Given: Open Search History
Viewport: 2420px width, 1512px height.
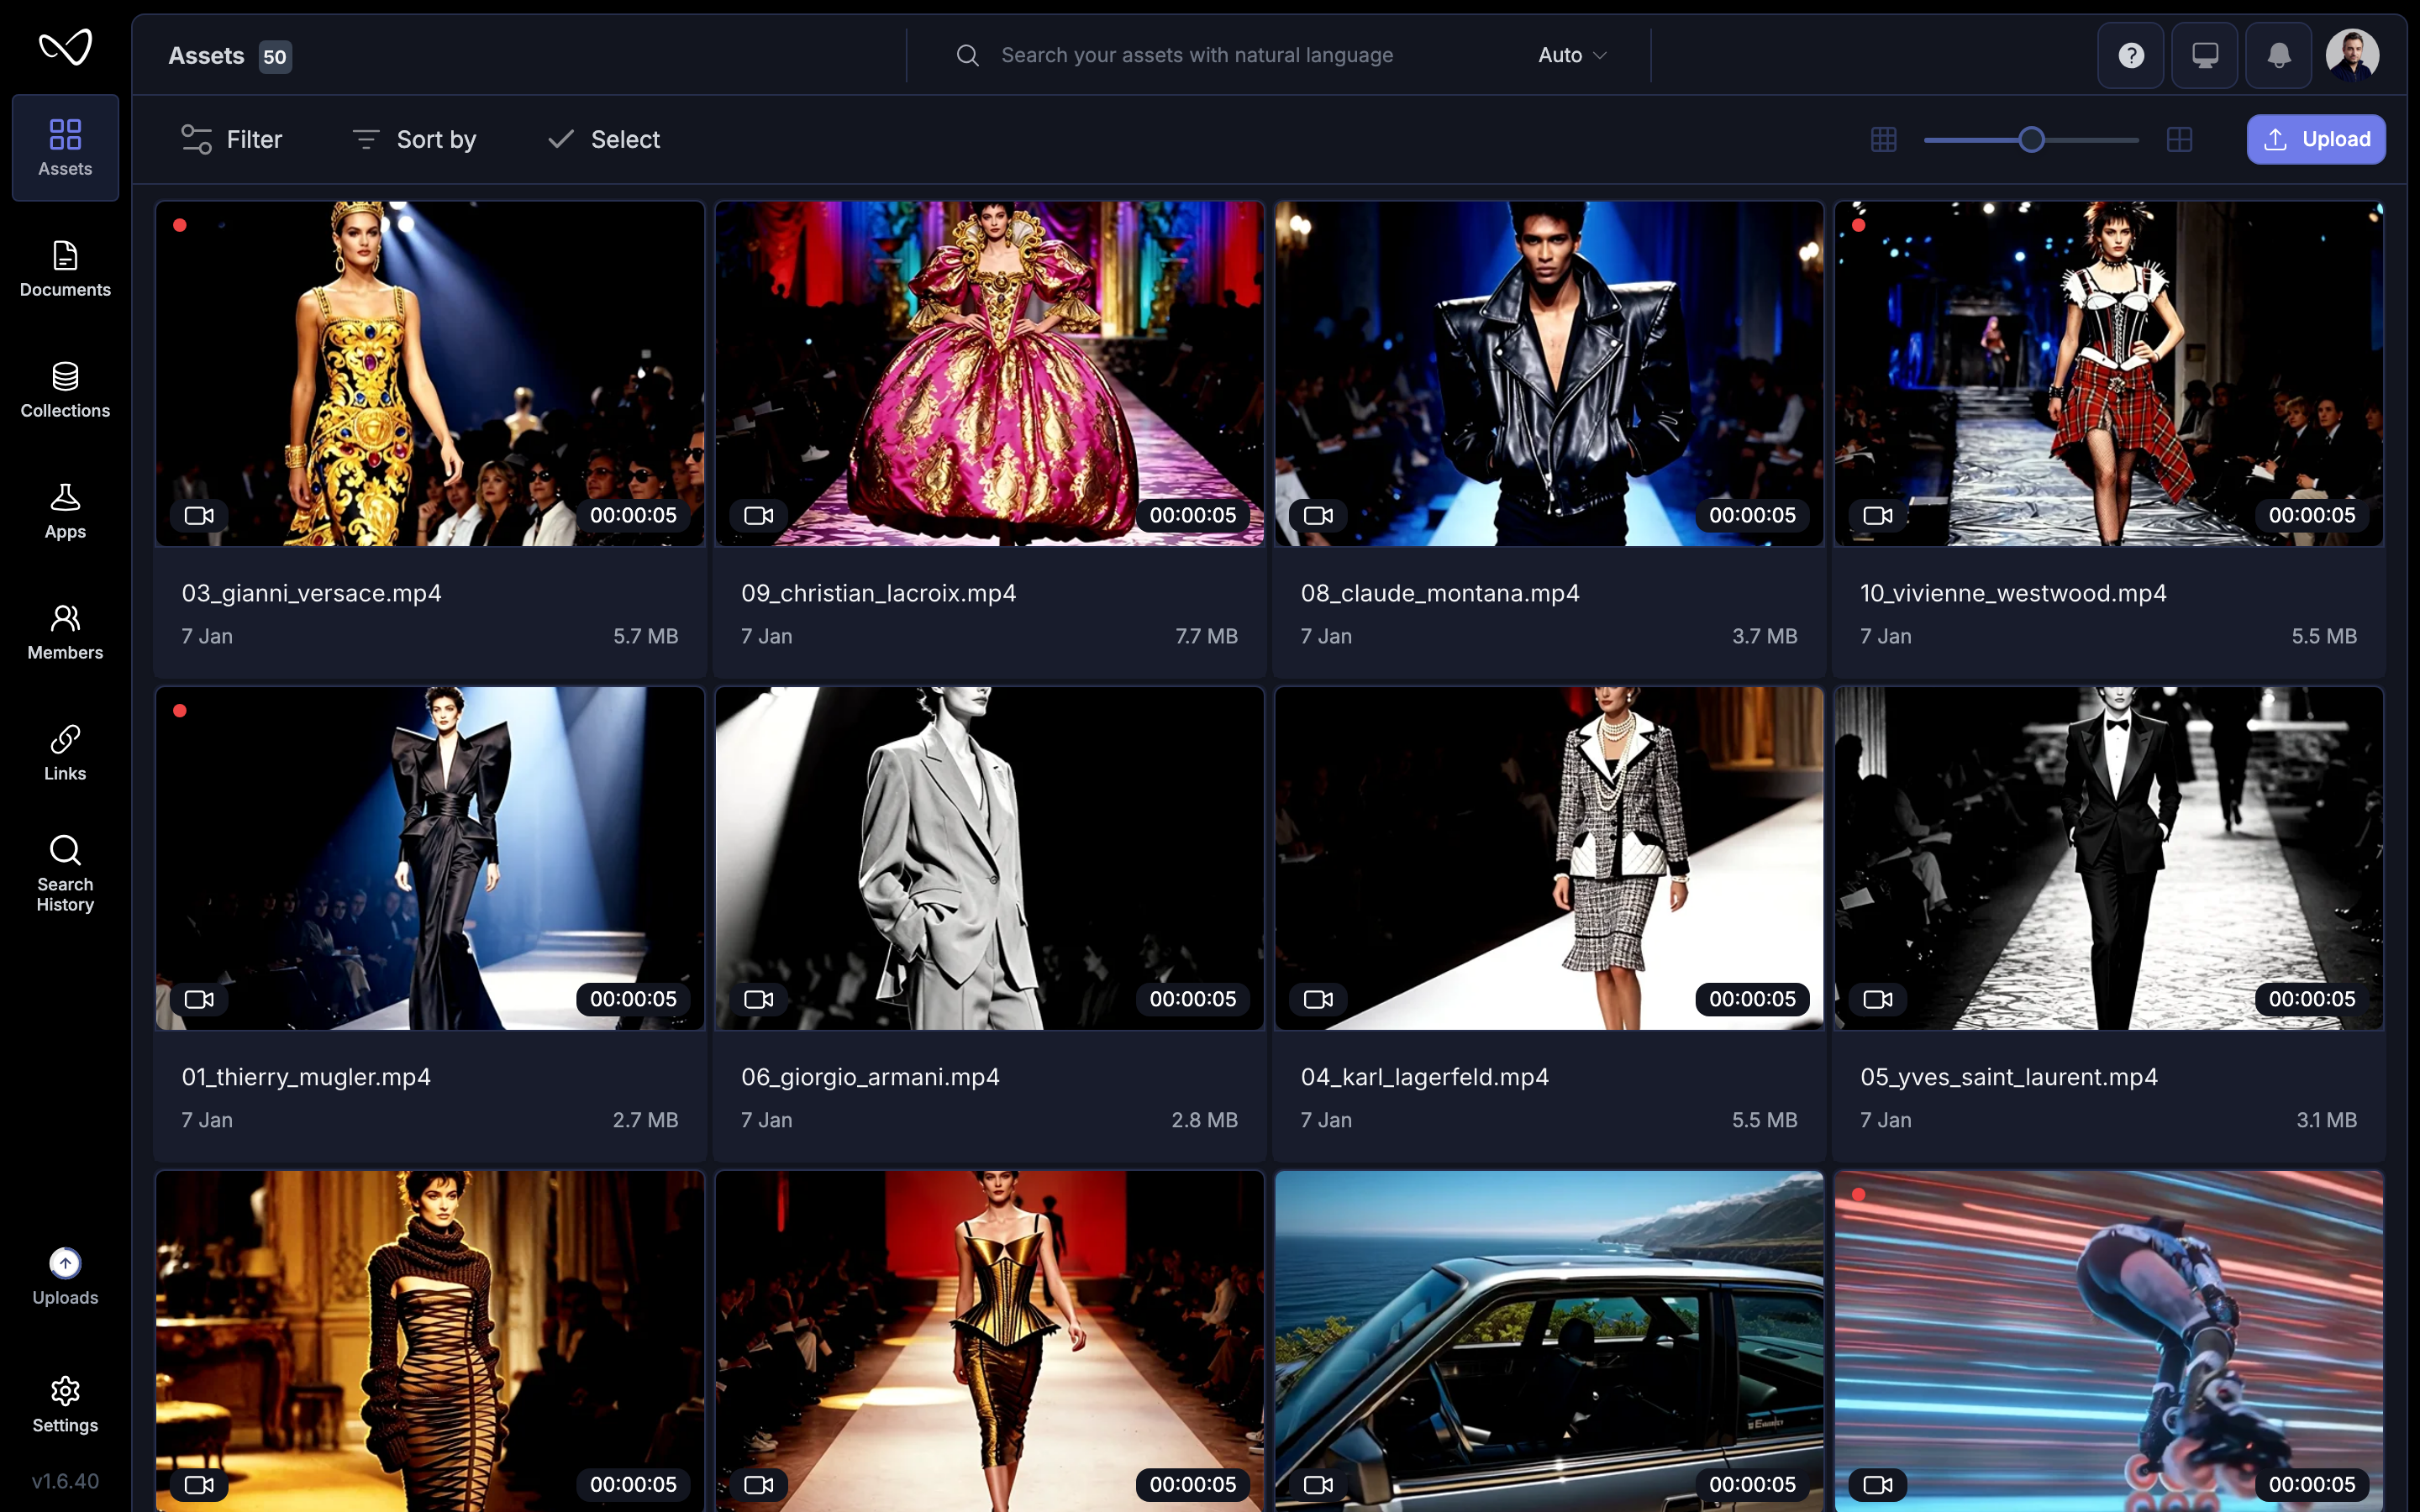Looking at the screenshot, I should (x=65, y=872).
